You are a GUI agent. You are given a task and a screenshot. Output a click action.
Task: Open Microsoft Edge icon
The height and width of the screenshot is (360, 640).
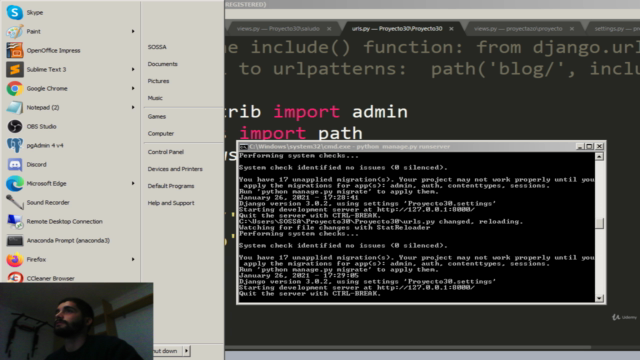click(x=15, y=184)
